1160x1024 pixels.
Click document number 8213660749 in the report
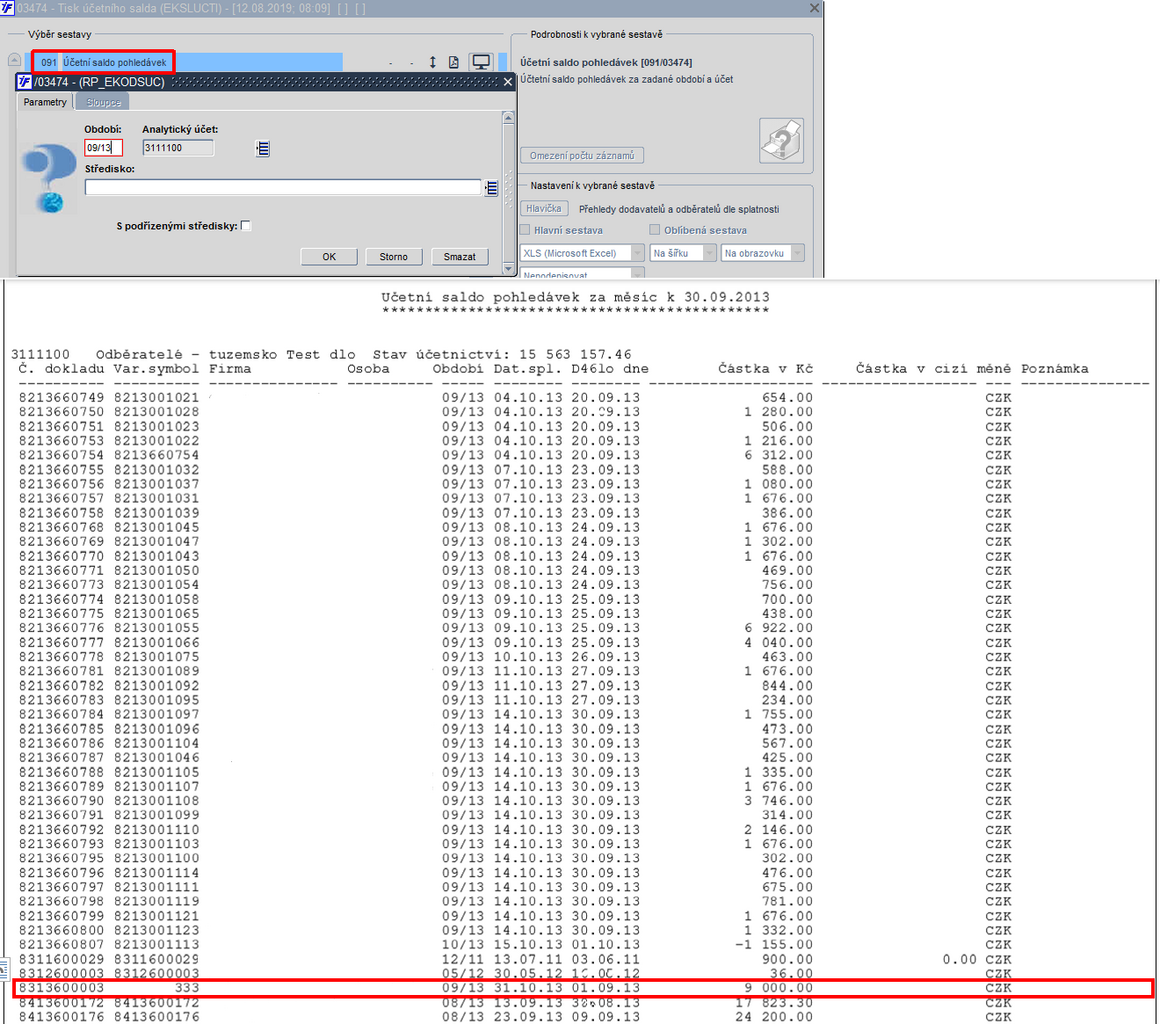tap(61, 397)
